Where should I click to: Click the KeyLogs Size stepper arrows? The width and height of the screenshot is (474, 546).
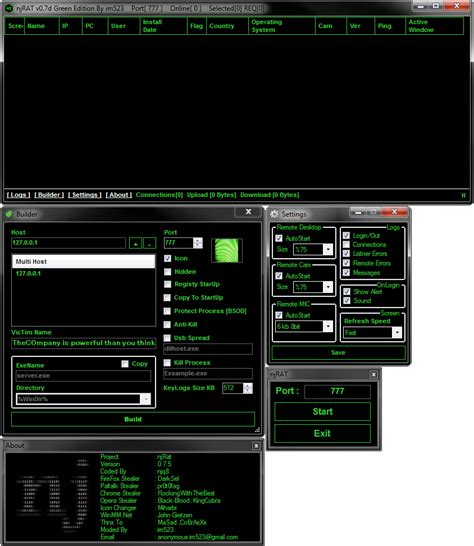click(248, 388)
